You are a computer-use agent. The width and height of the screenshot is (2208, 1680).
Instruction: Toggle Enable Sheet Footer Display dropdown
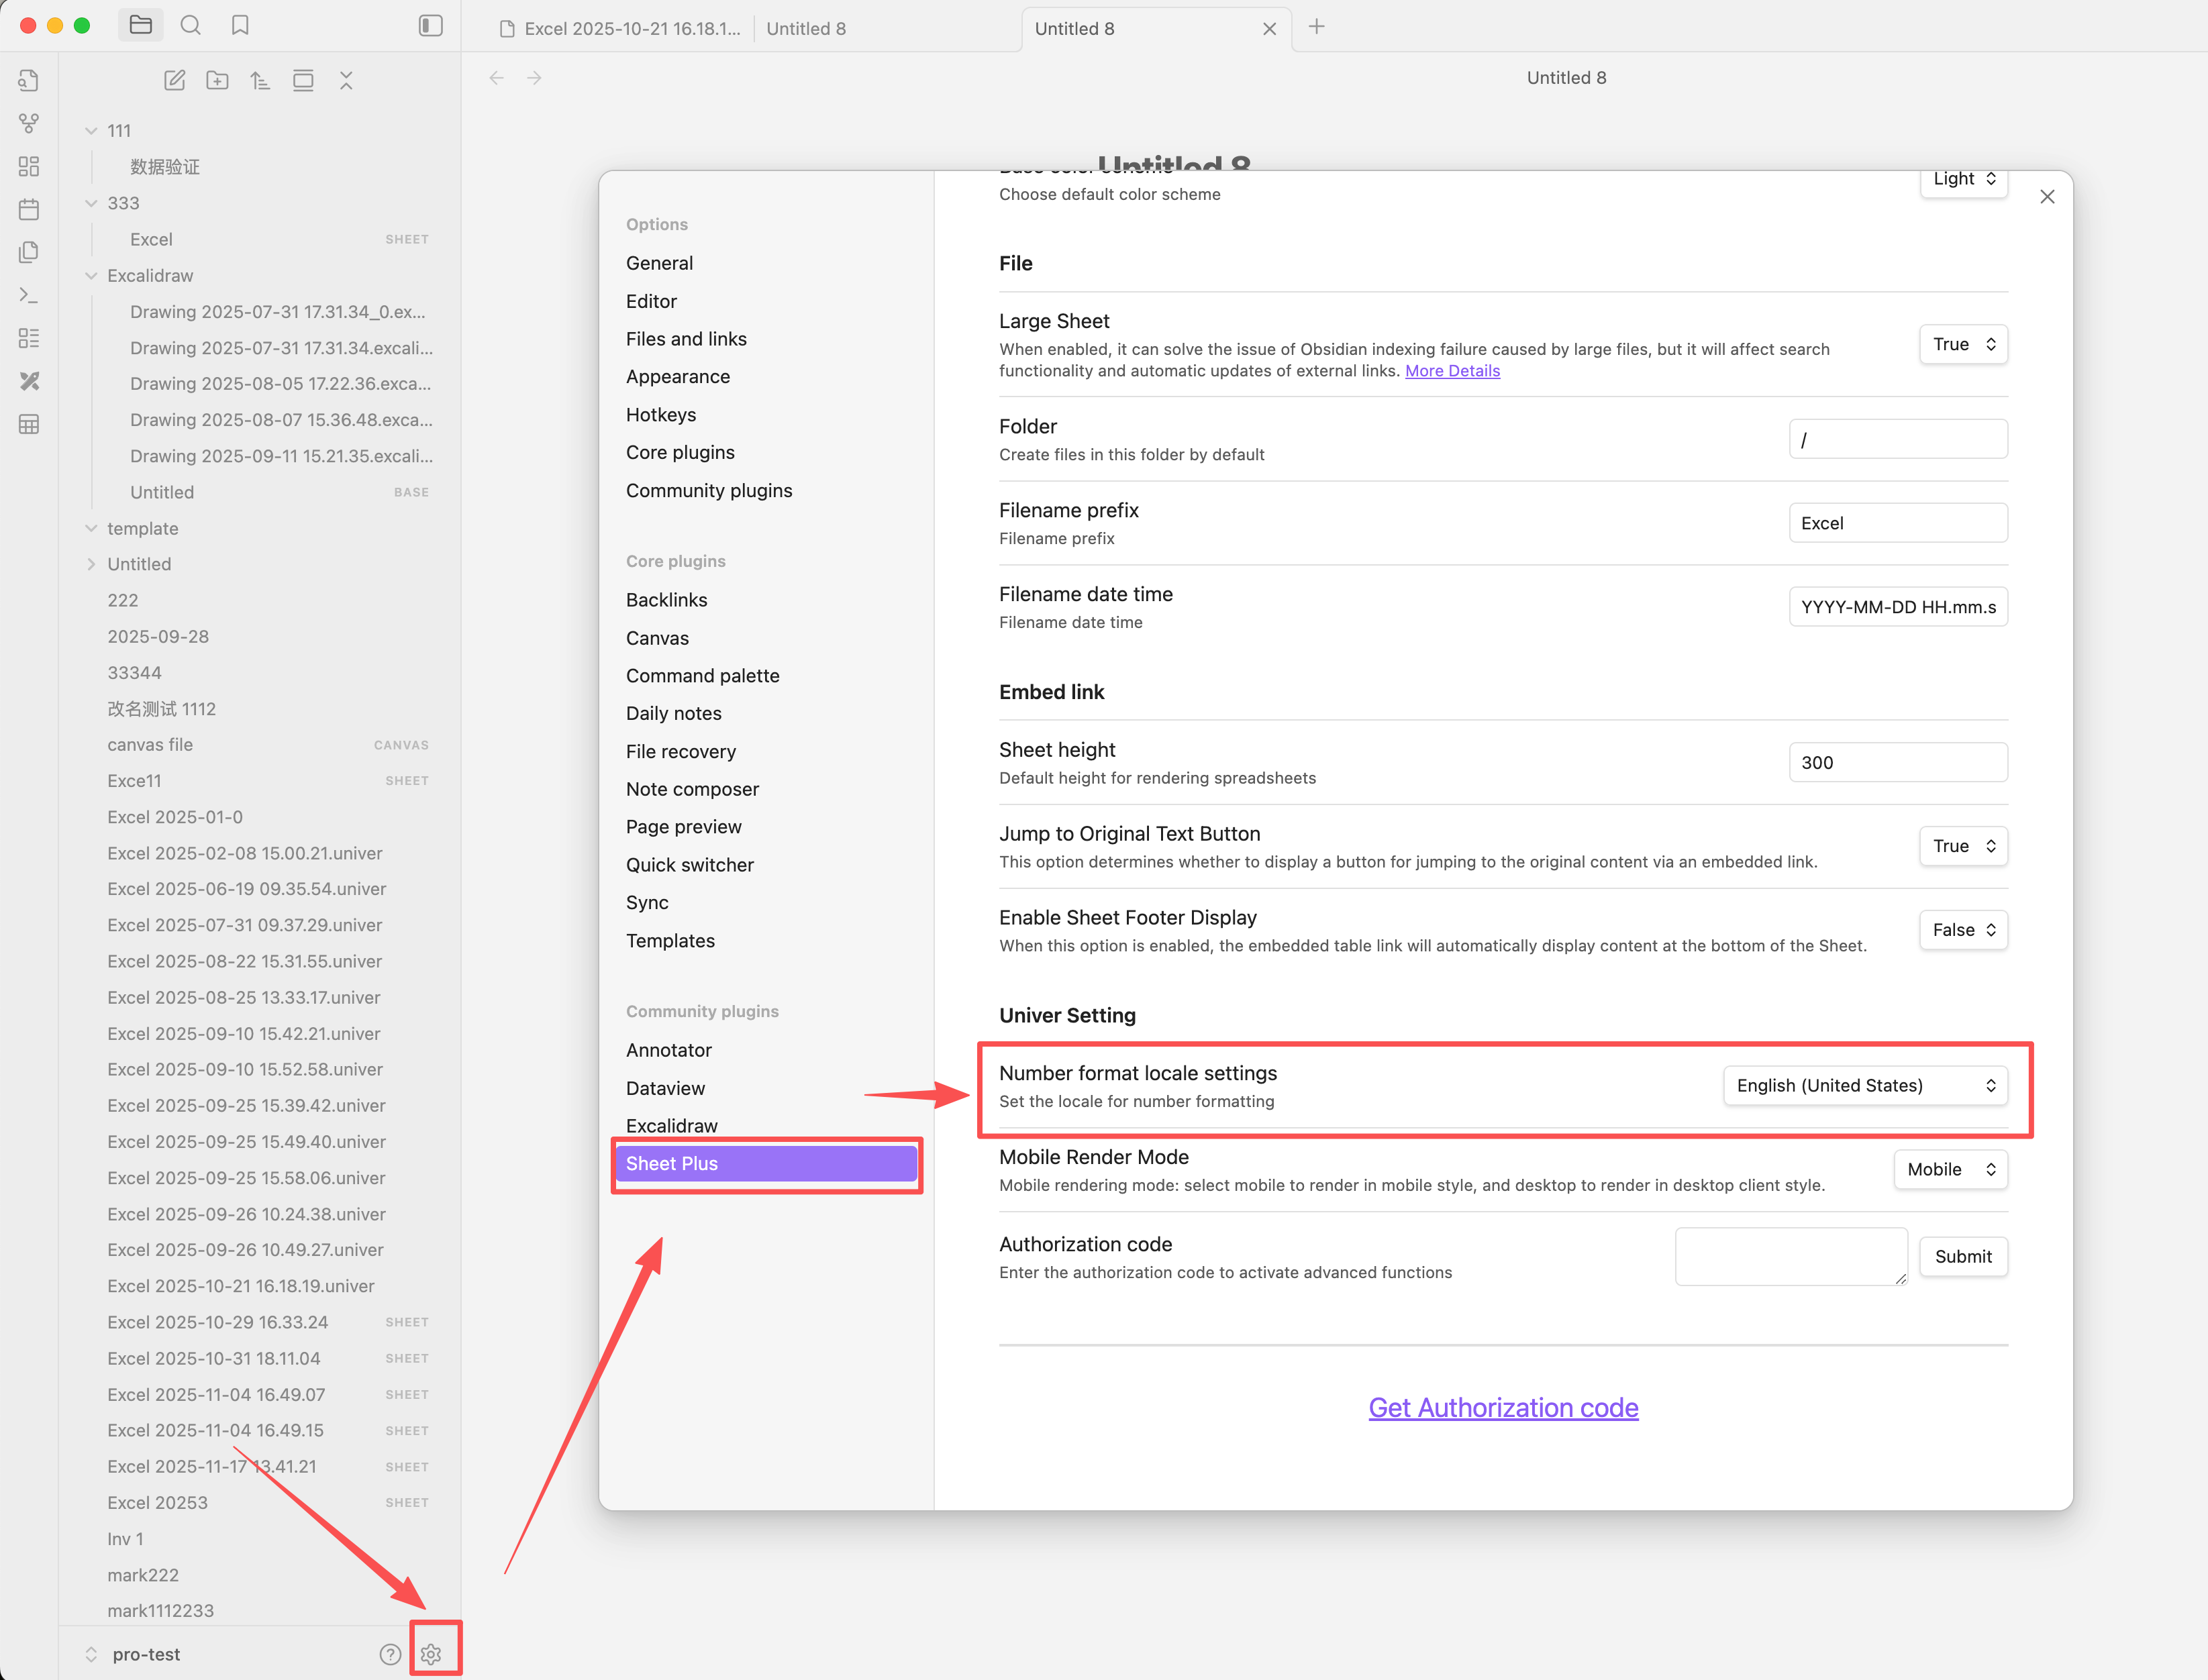(1963, 930)
